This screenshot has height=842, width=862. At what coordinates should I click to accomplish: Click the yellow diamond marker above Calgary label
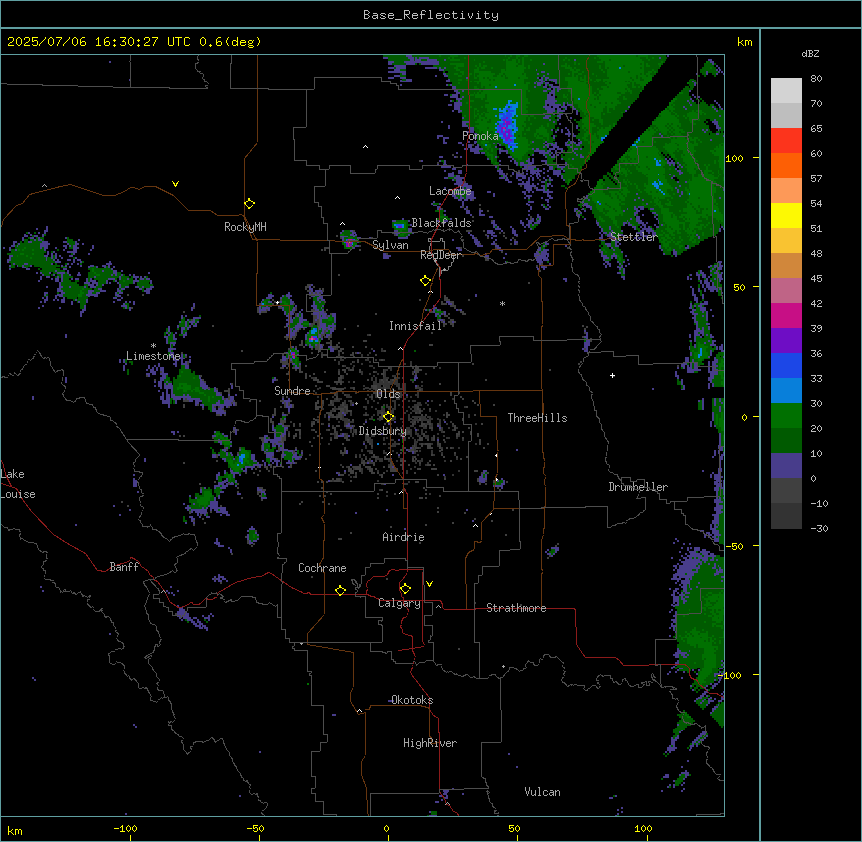click(x=405, y=589)
